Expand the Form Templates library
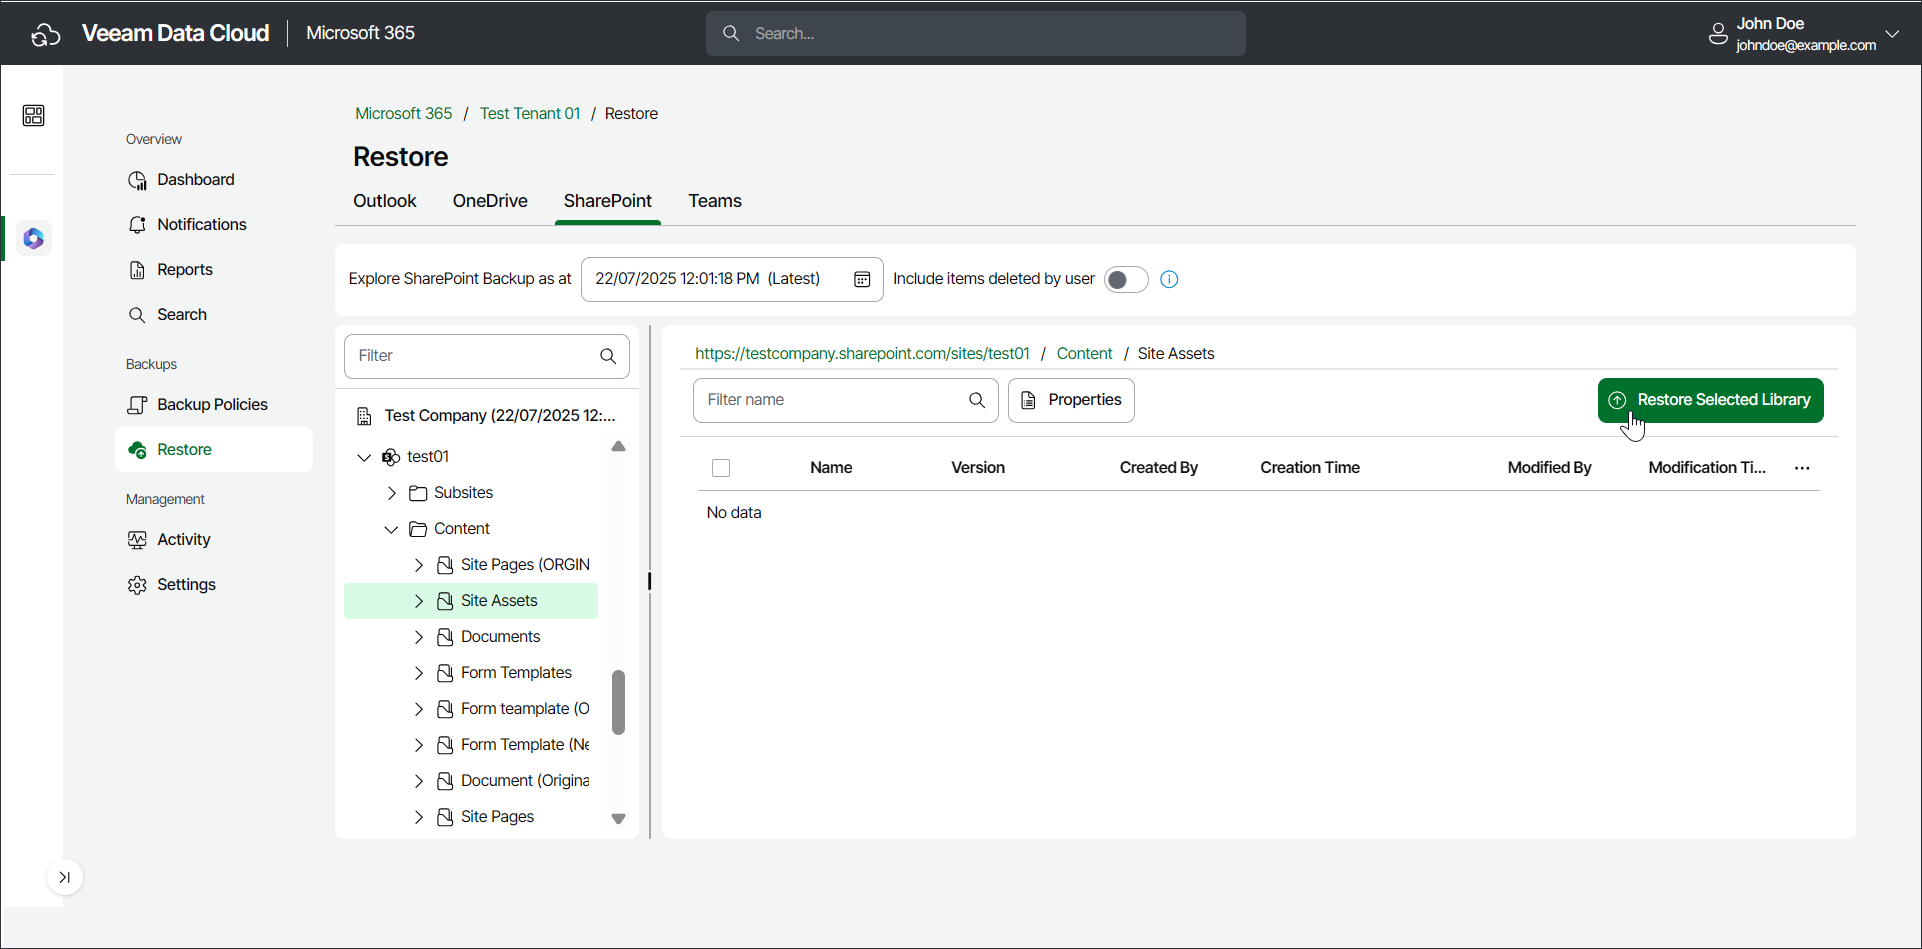This screenshot has width=1922, height=949. [x=419, y=673]
